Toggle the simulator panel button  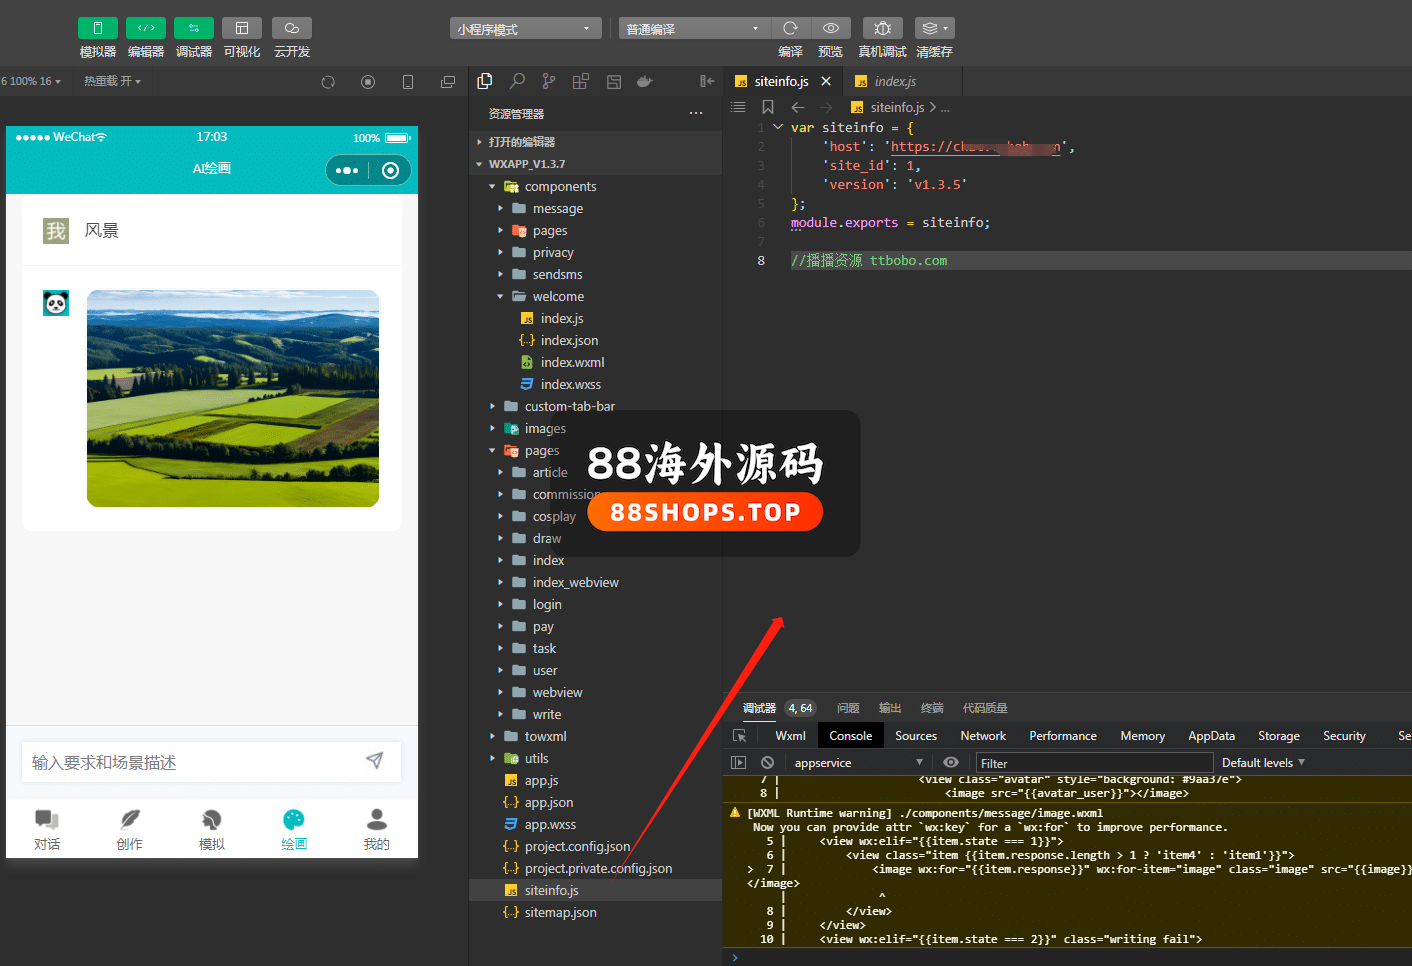tap(97, 28)
